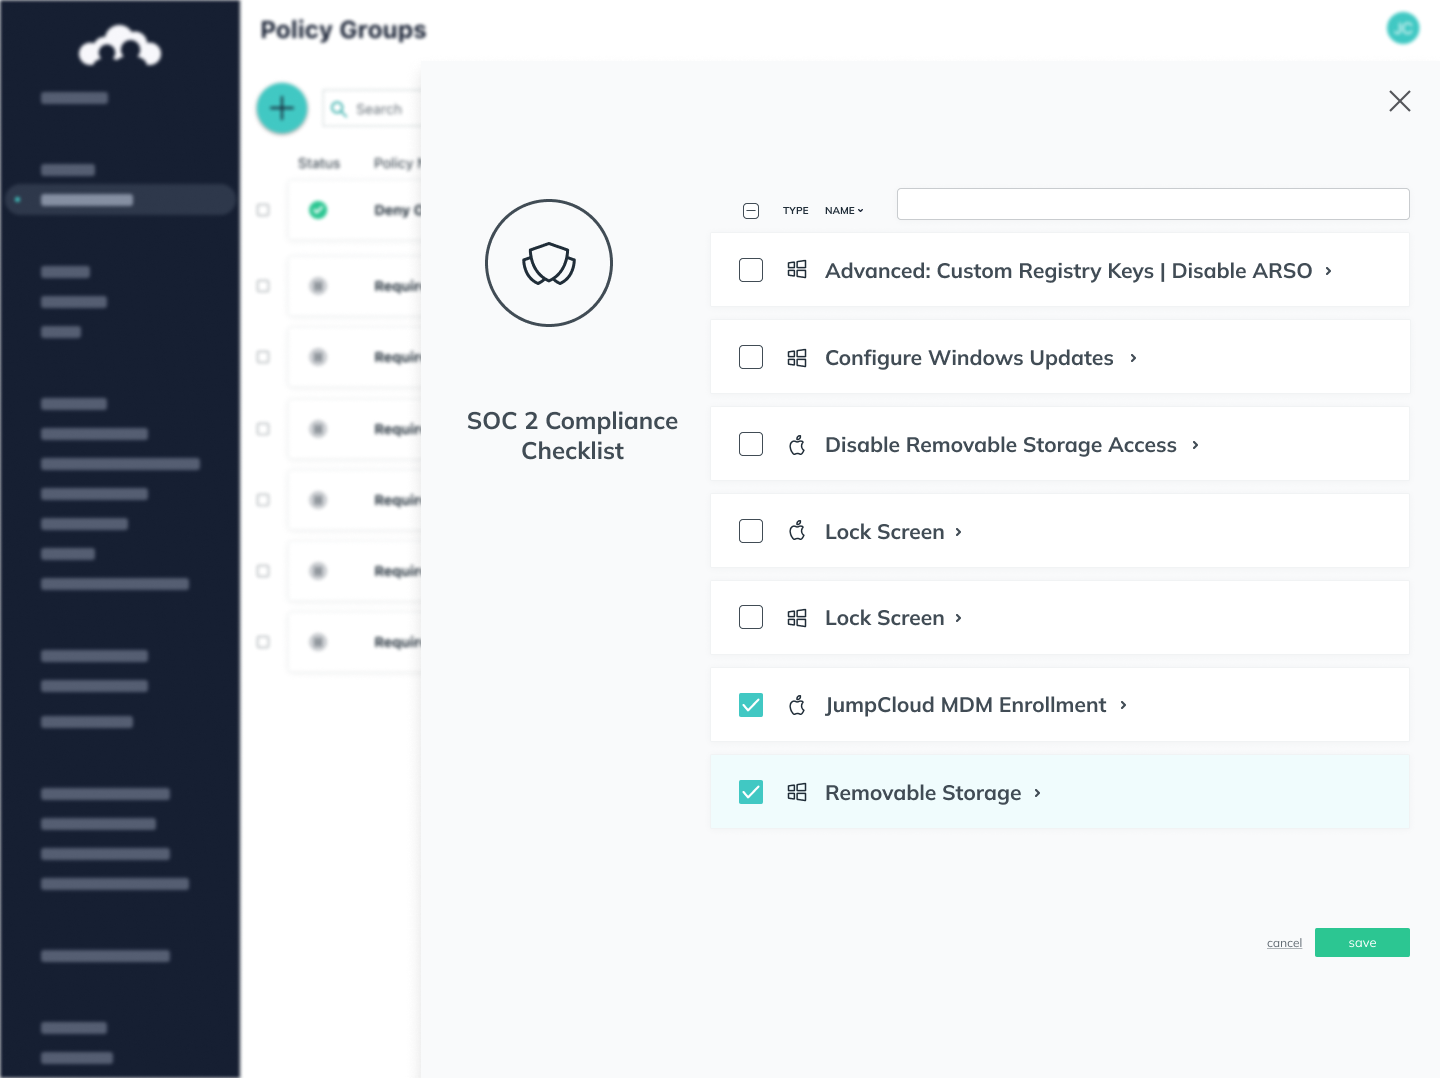Click Windows icon beside Configure Windows Updates

[x=797, y=358]
